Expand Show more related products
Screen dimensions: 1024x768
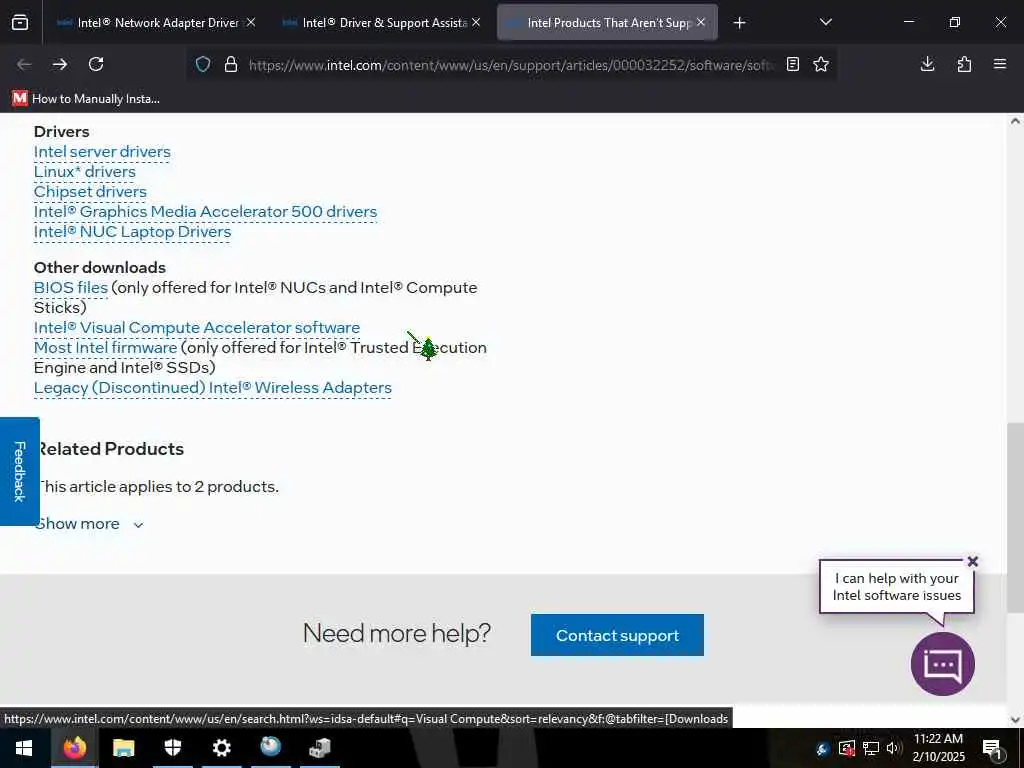89,524
